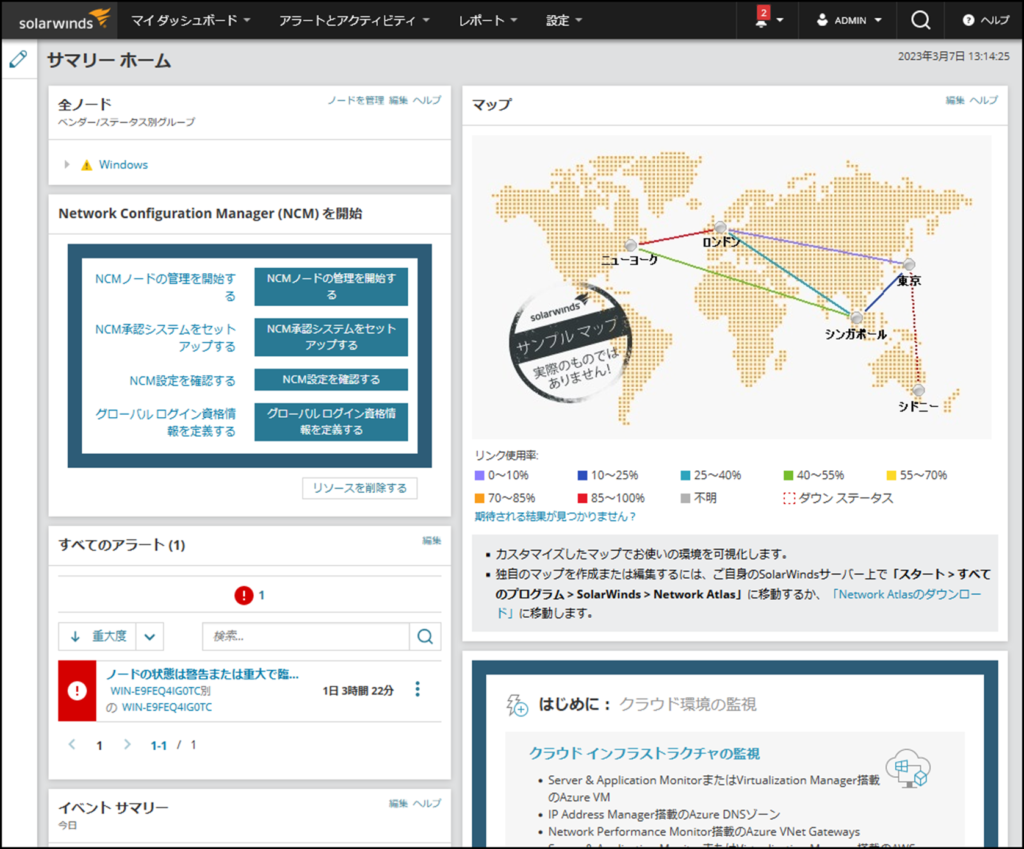Click the search magnifier in top bar
1024x849 pixels.
tap(920, 20)
